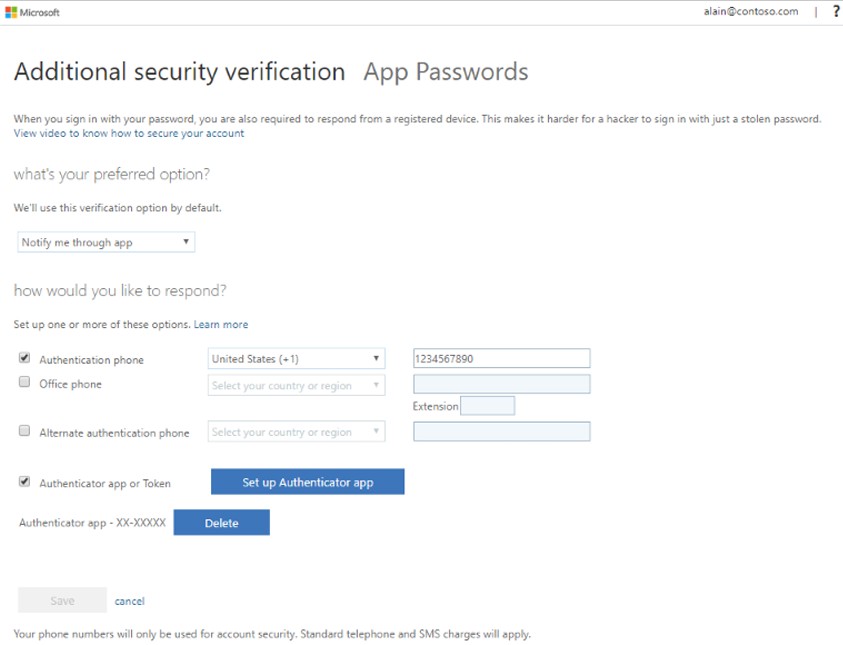Delete the registered Authenticator app

[x=221, y=523]
